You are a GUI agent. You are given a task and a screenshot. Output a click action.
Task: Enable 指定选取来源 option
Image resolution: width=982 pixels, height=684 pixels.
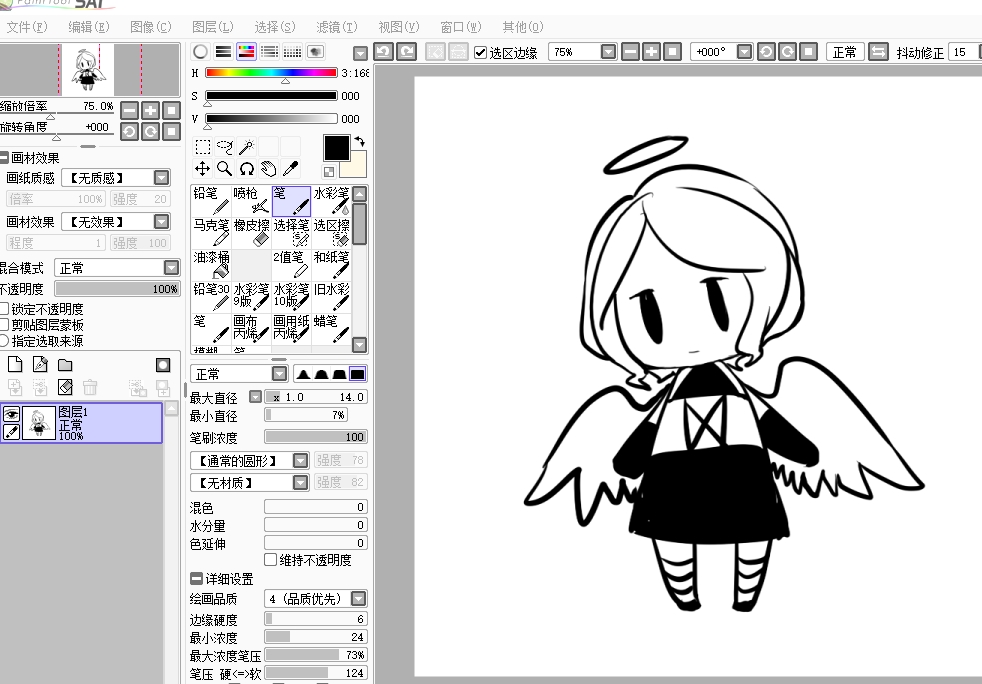4,341
